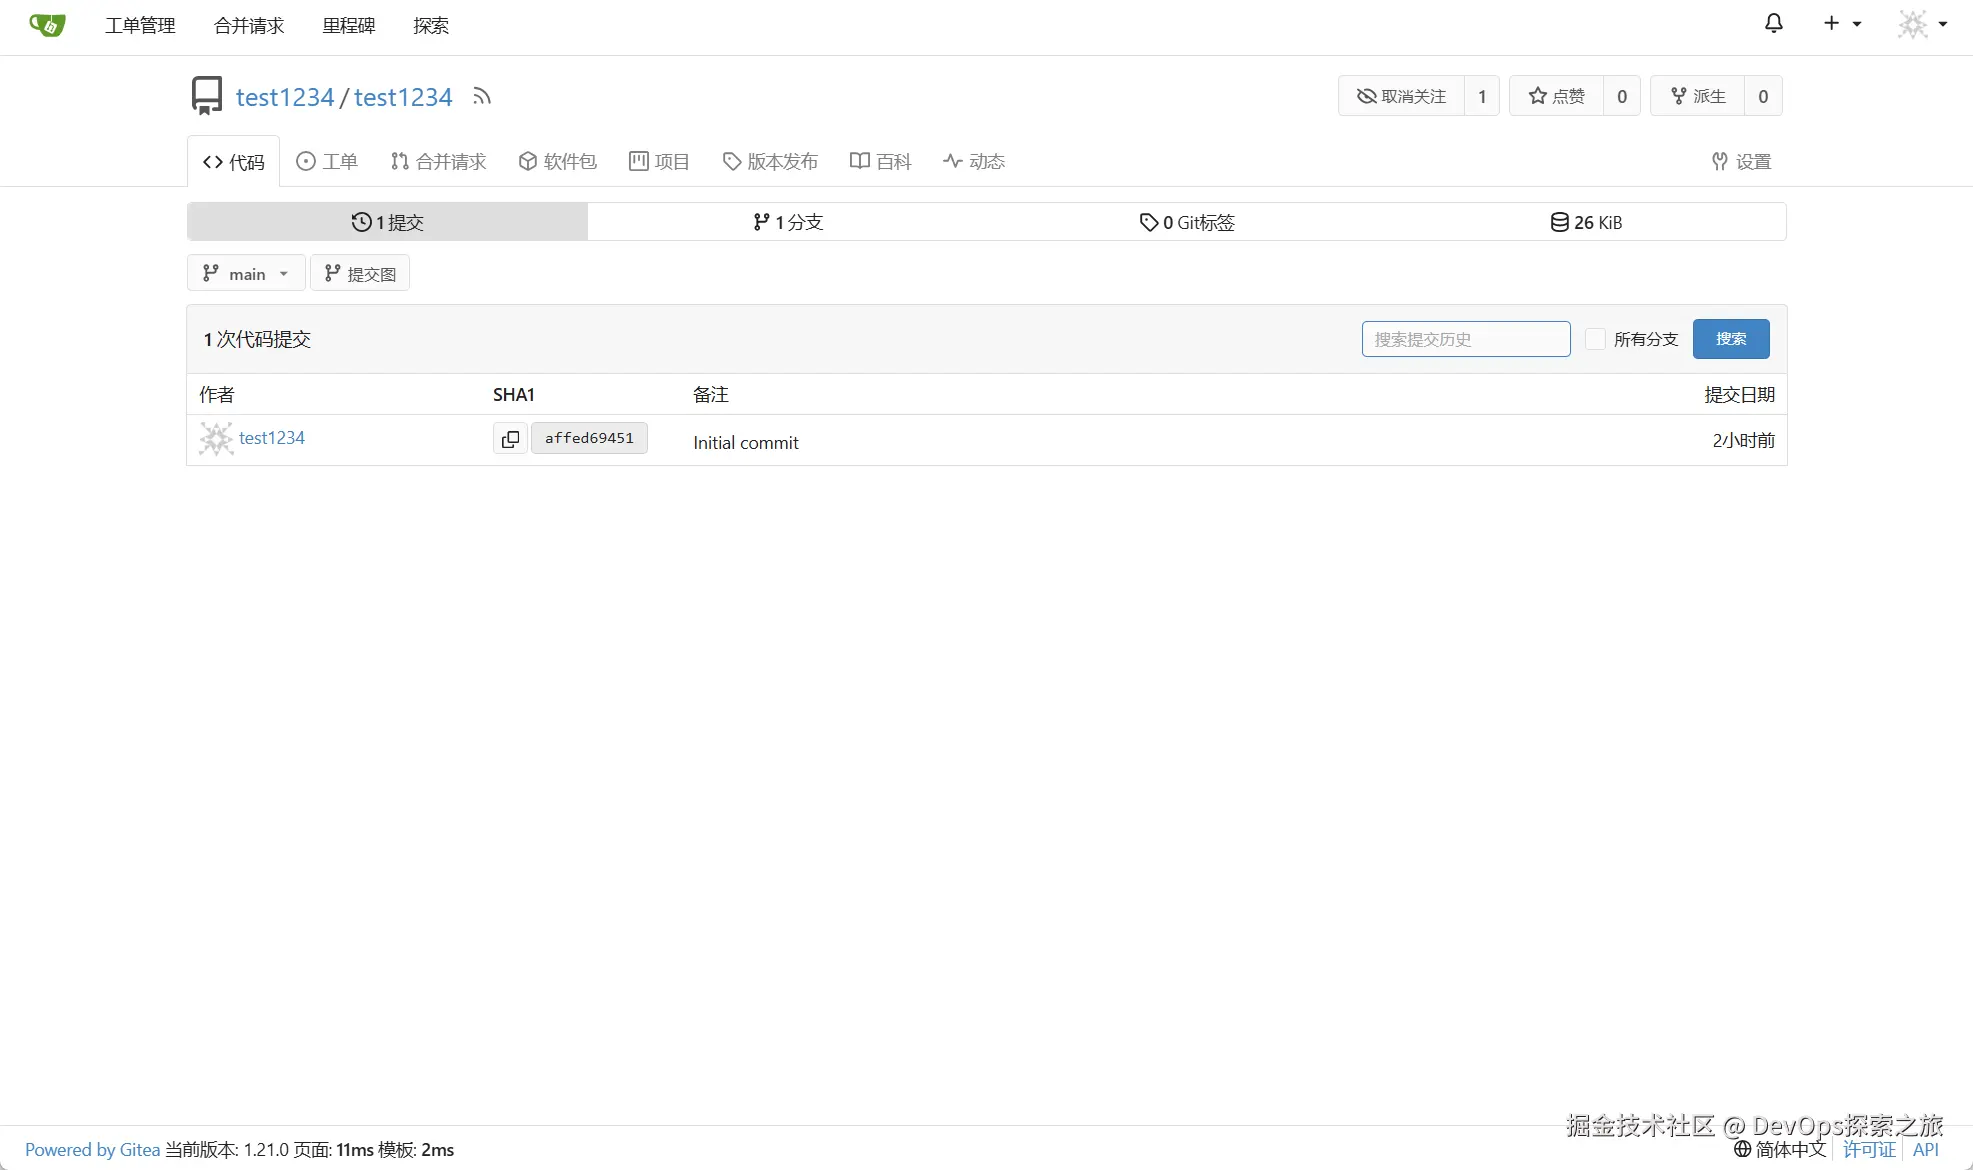Star the repository with 点赞
This screenshot has height=1170, width=1973.
pyautogui.click(x=1557, y=96)
